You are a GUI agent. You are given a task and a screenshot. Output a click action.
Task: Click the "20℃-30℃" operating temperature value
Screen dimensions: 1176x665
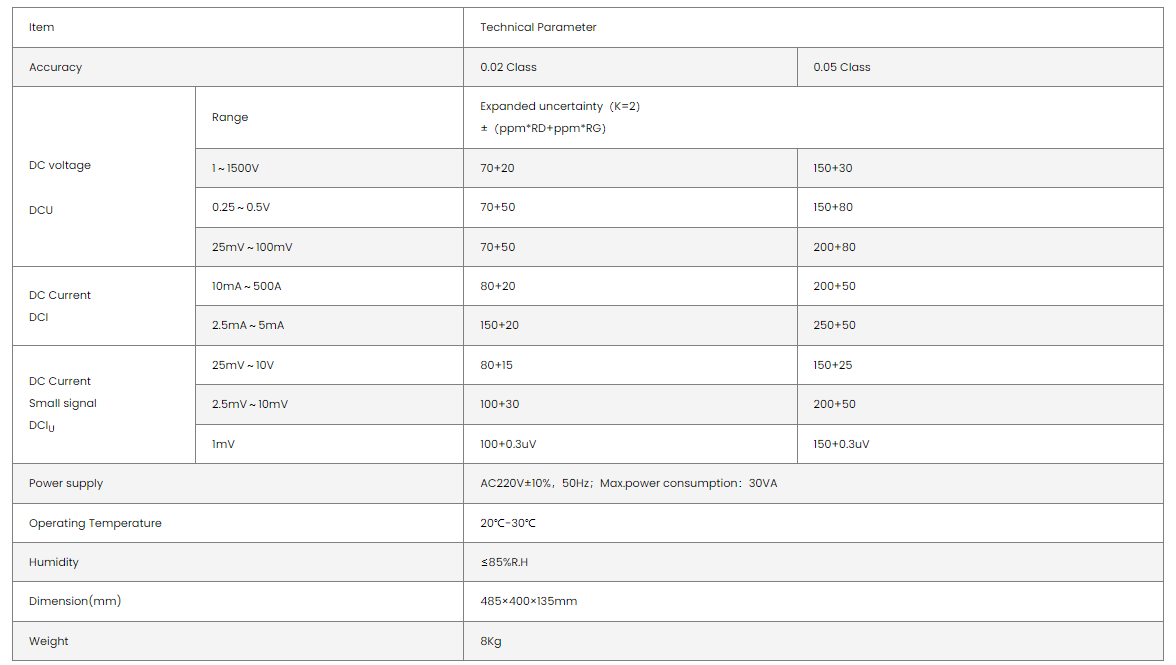(x=508, y=523)
